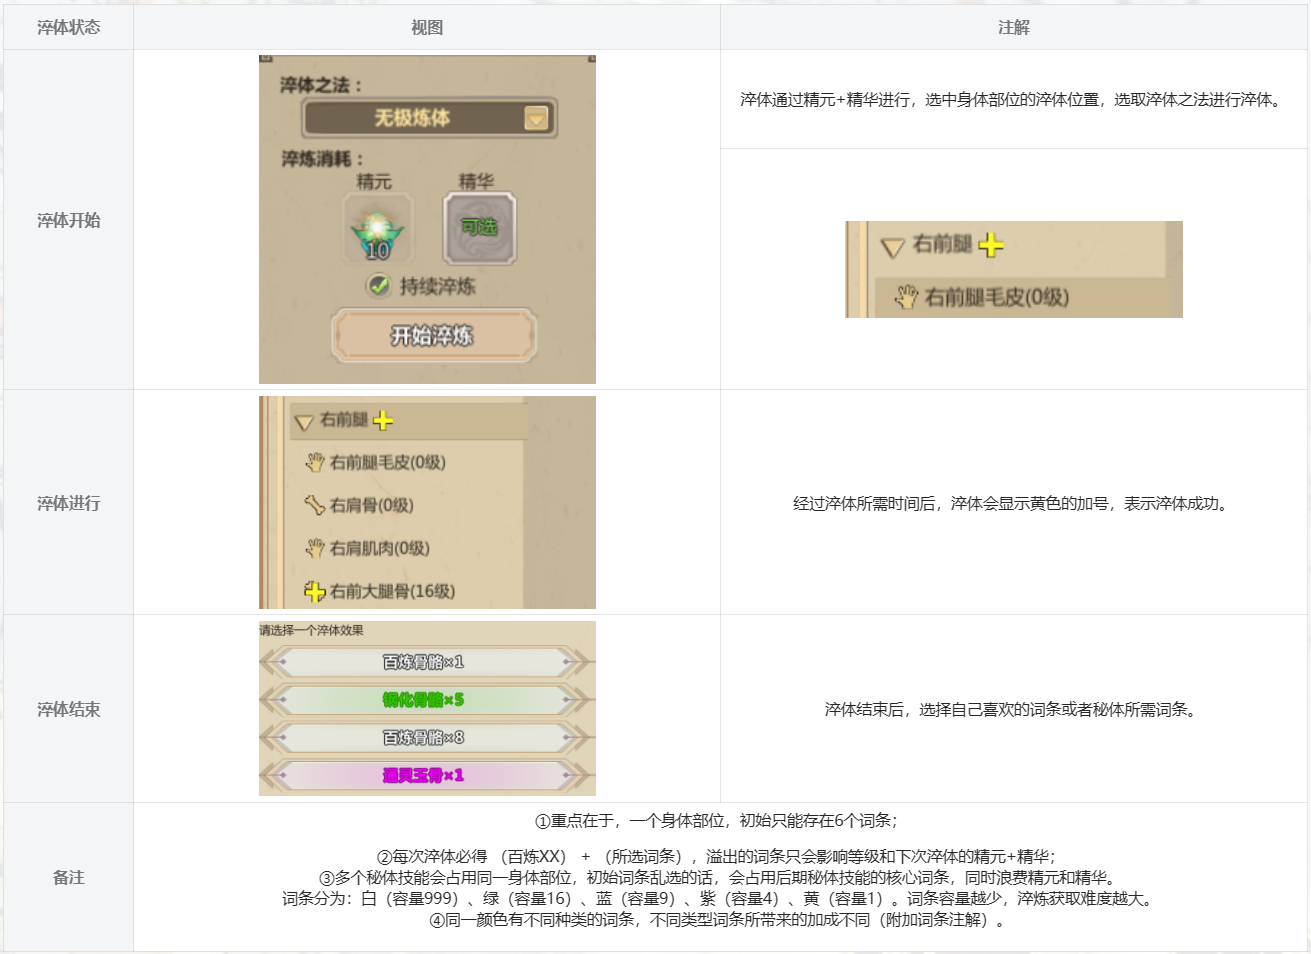Click the yellow plus next to 右前腿 in 淬体进行 row
Viewport: 1311px width, 954px height.
[382, 420]
